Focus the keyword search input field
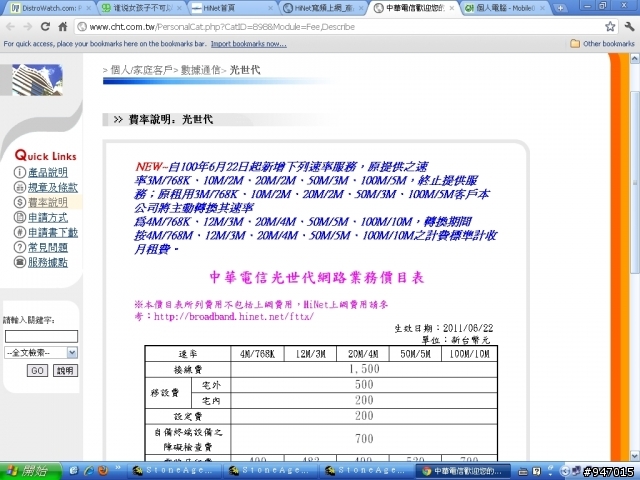640x480 pixels. [x=41, y=336]
